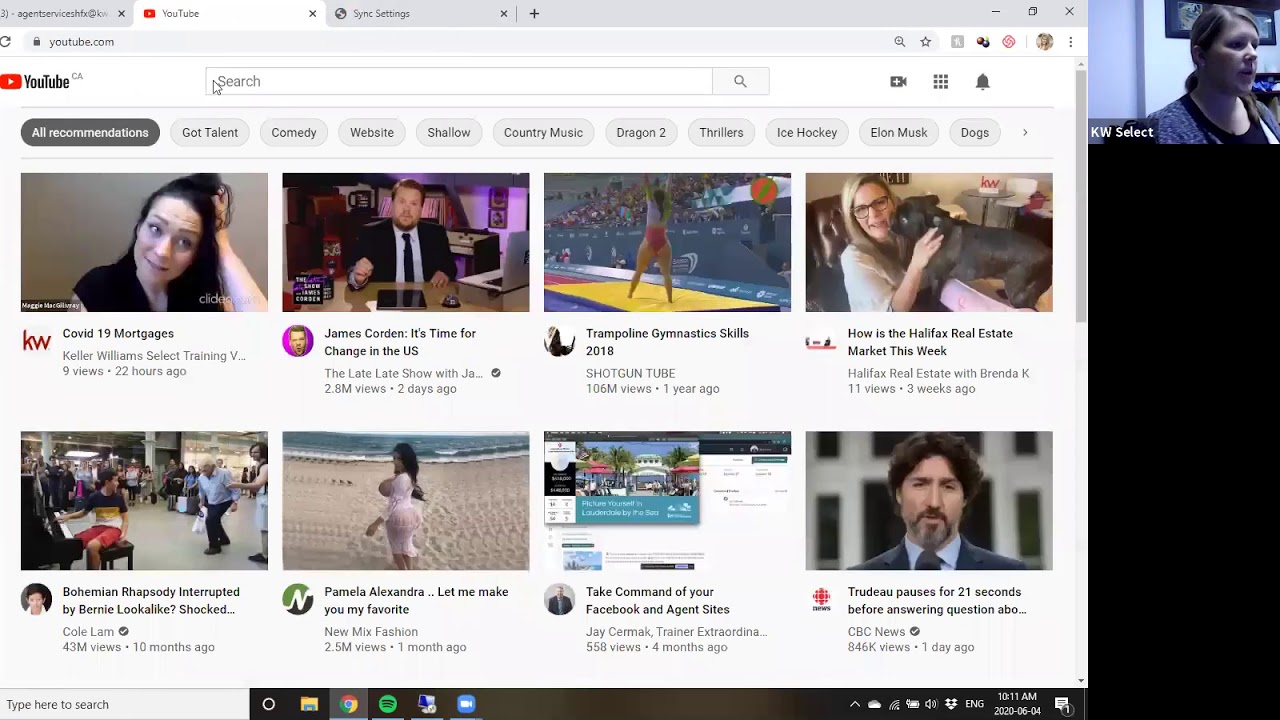Viewport: 1280px width, 720px height.
Task: Click the trampoline gymnastics thumbnail
Action: click(667, 242)
